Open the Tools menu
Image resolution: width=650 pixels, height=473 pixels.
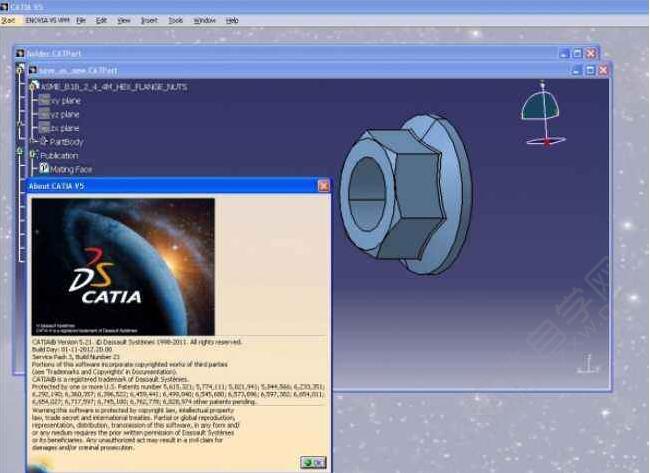coord(175,20)
